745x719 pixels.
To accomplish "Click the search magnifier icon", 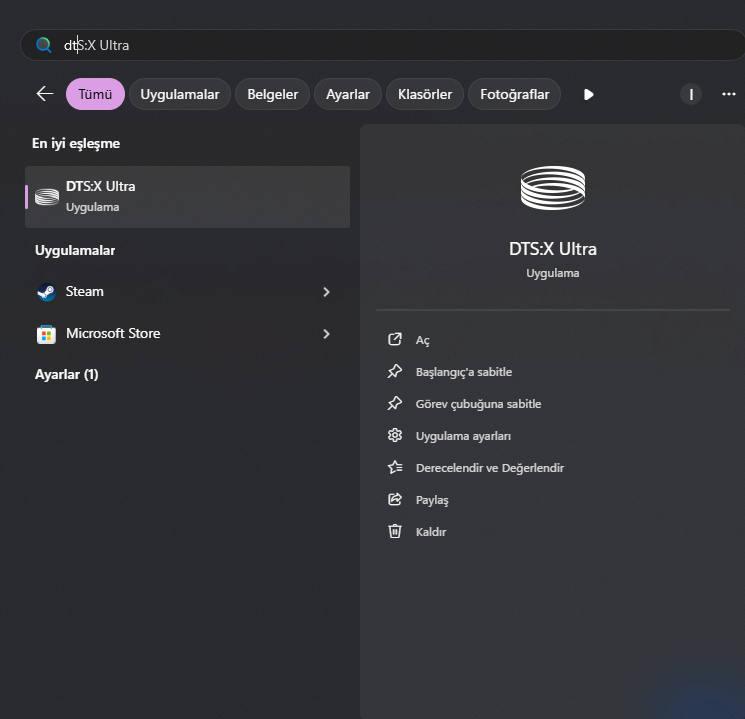I will 44,45.
